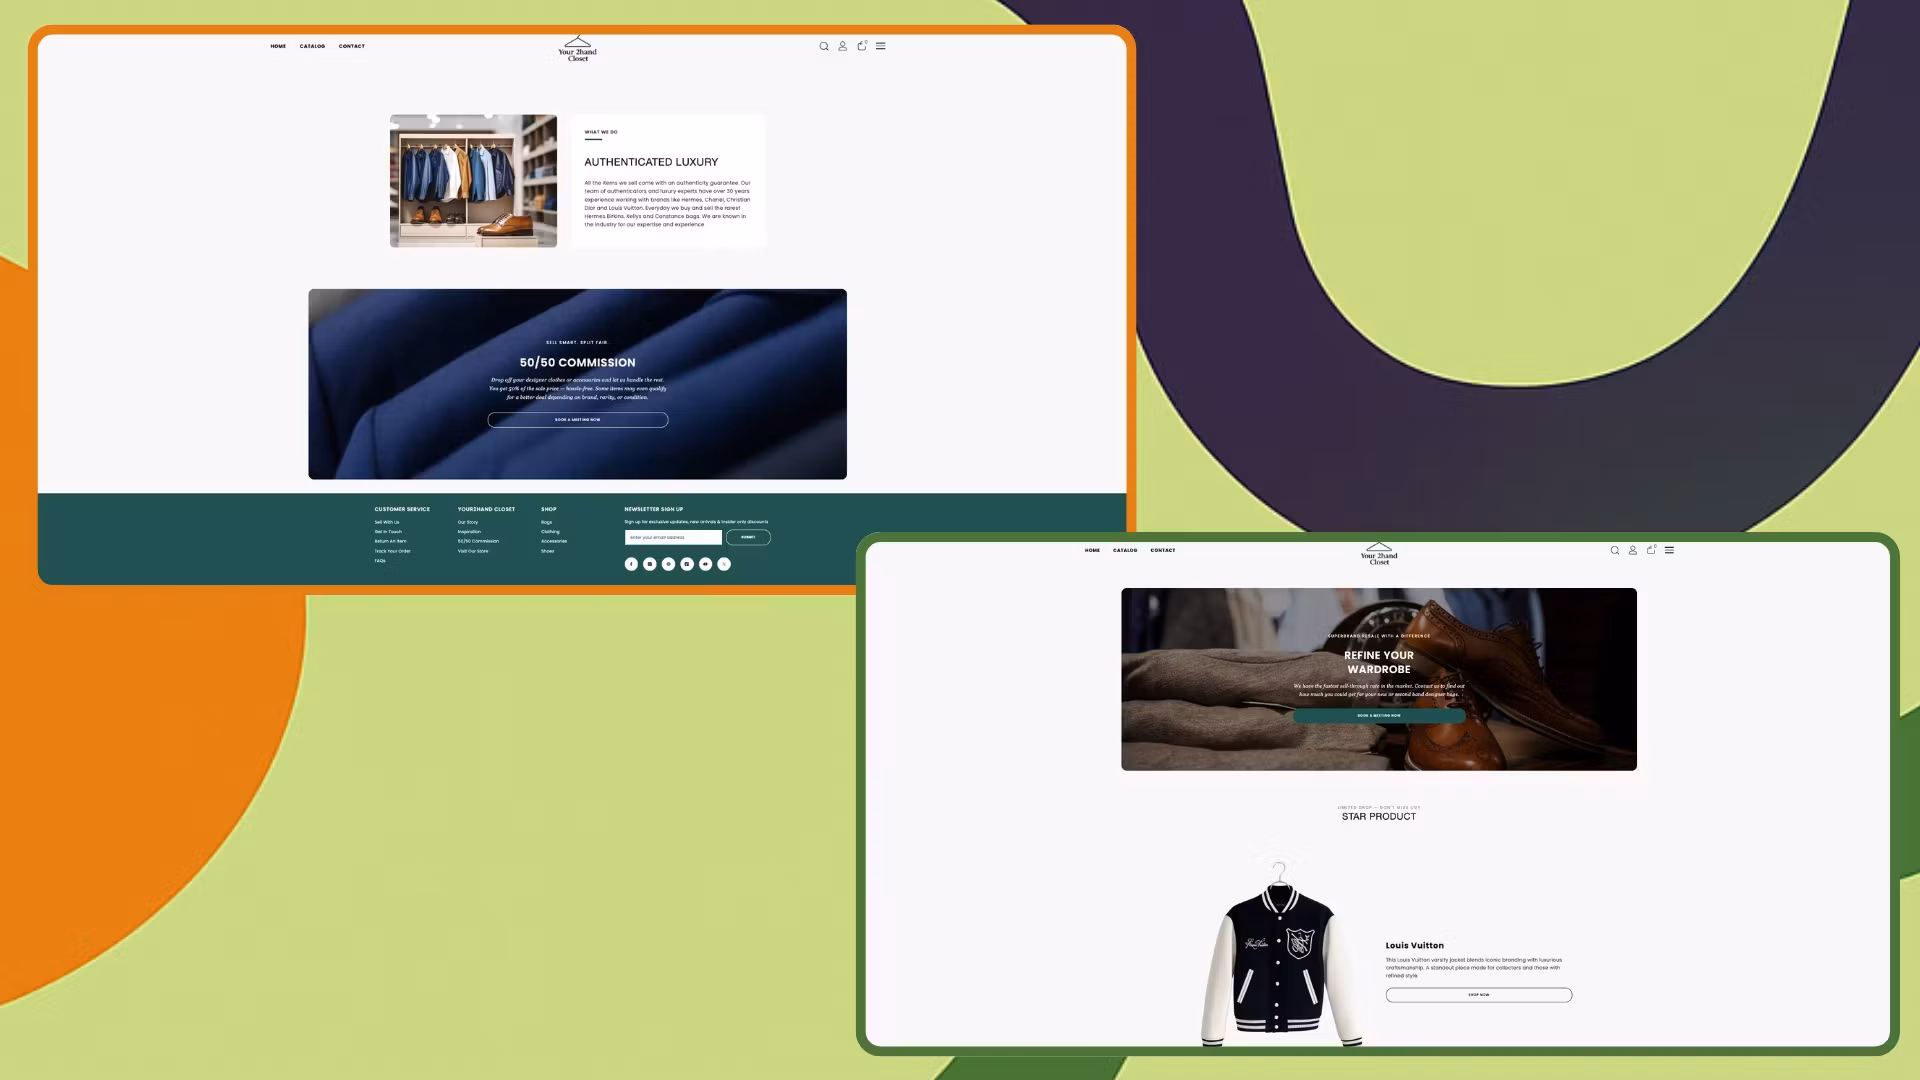Click search icon in green-framed page header
Image resolution: width=1920 pixels, height=1080 pixels.
tap(1614, 550)
